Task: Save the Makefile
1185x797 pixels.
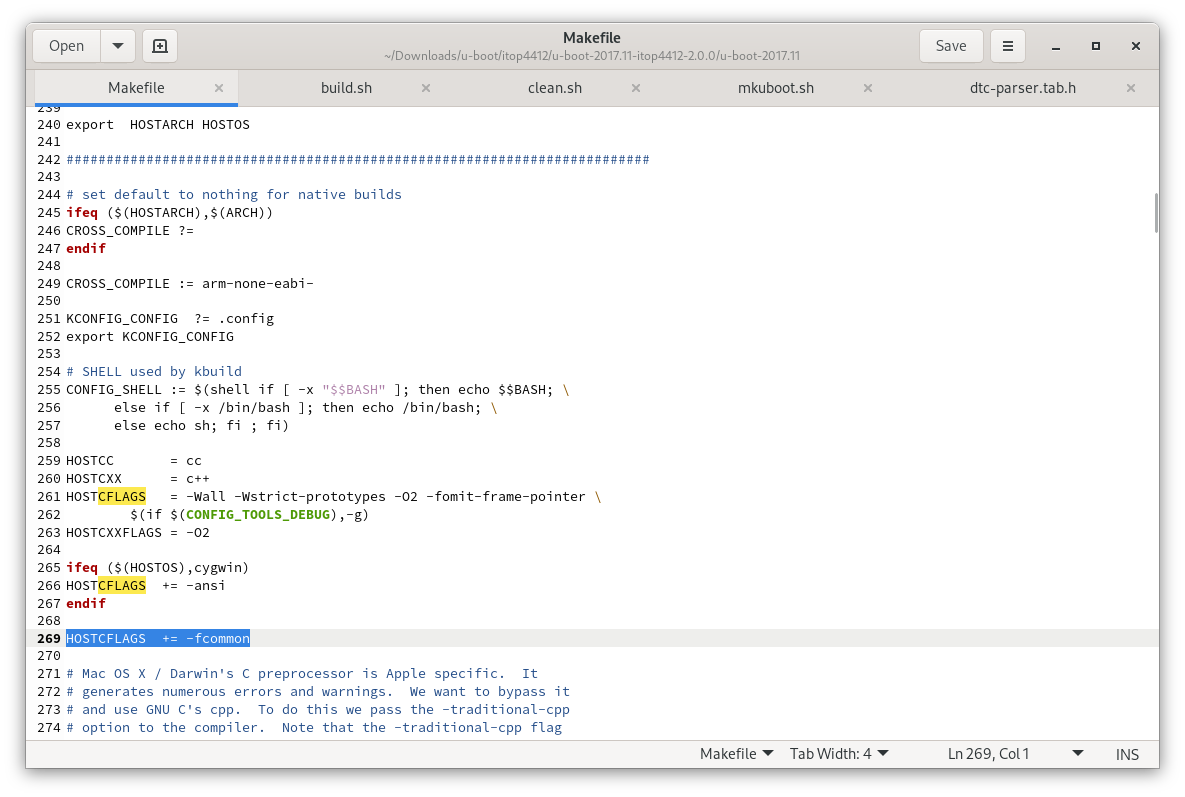Action: pos(950,45)
